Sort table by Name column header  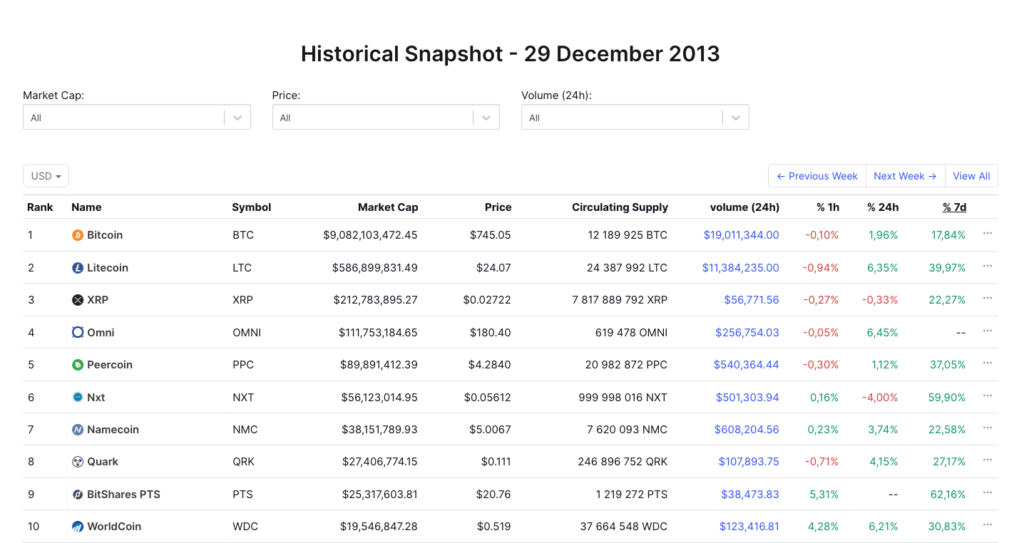point(86,207)
